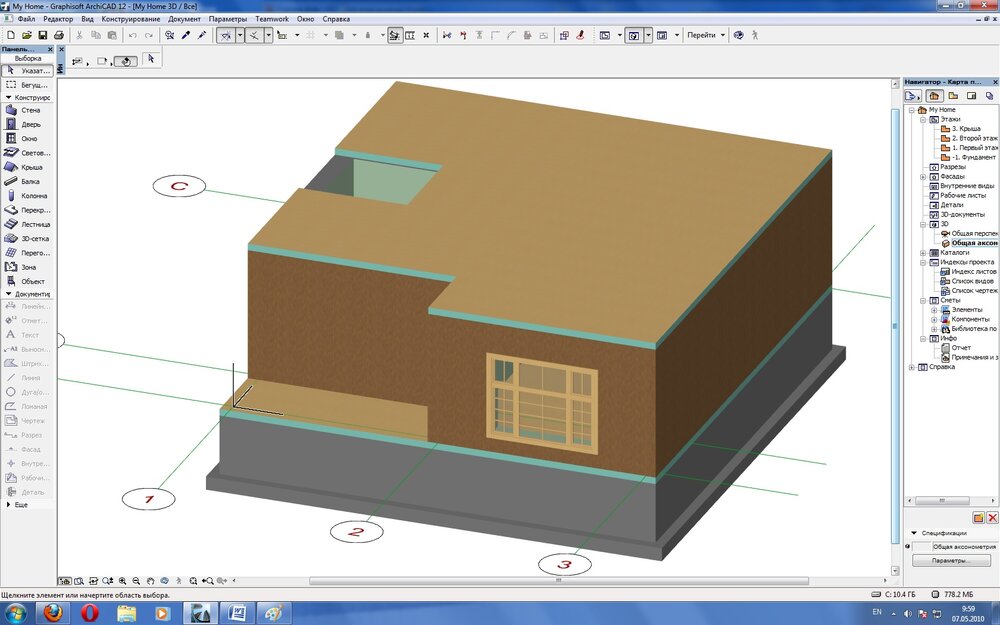Open the Teamwork menu
The image size is (1000, 625).
(x=272, y=18)
